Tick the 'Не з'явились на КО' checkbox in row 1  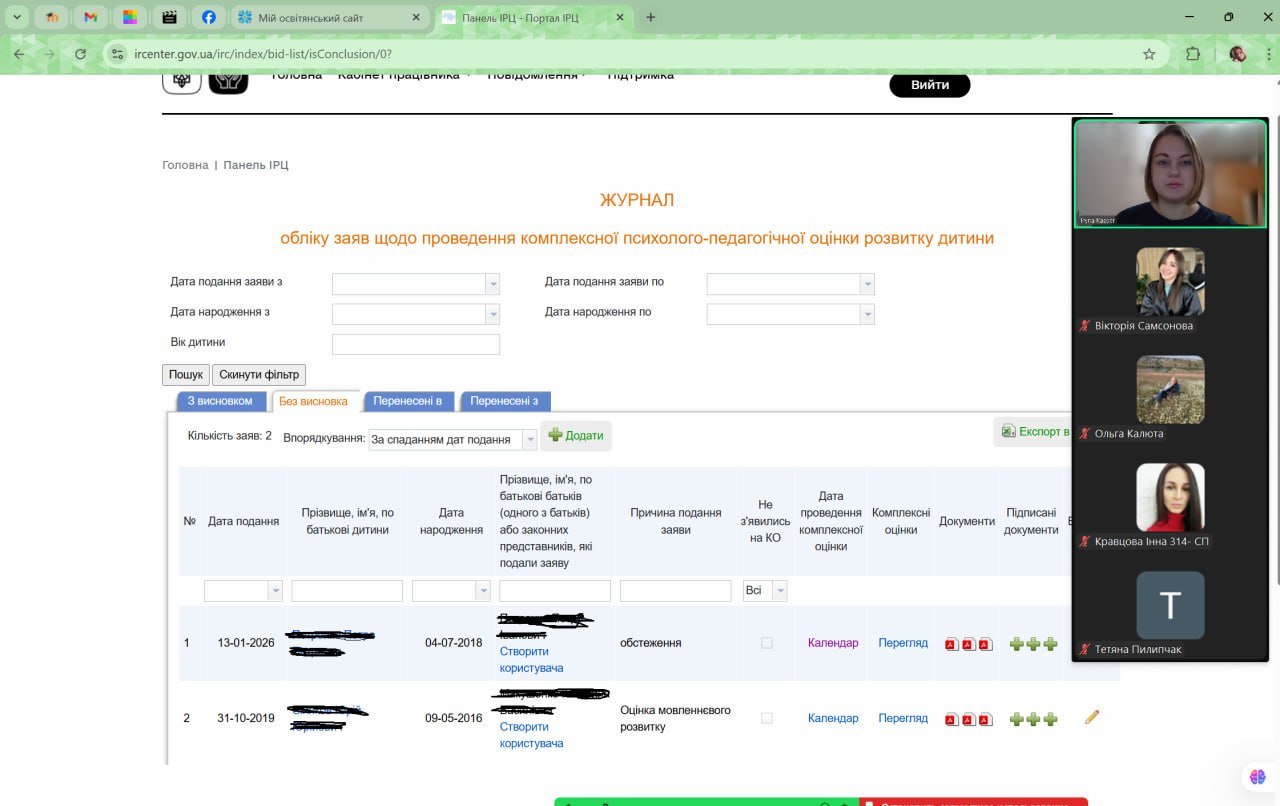767,643
